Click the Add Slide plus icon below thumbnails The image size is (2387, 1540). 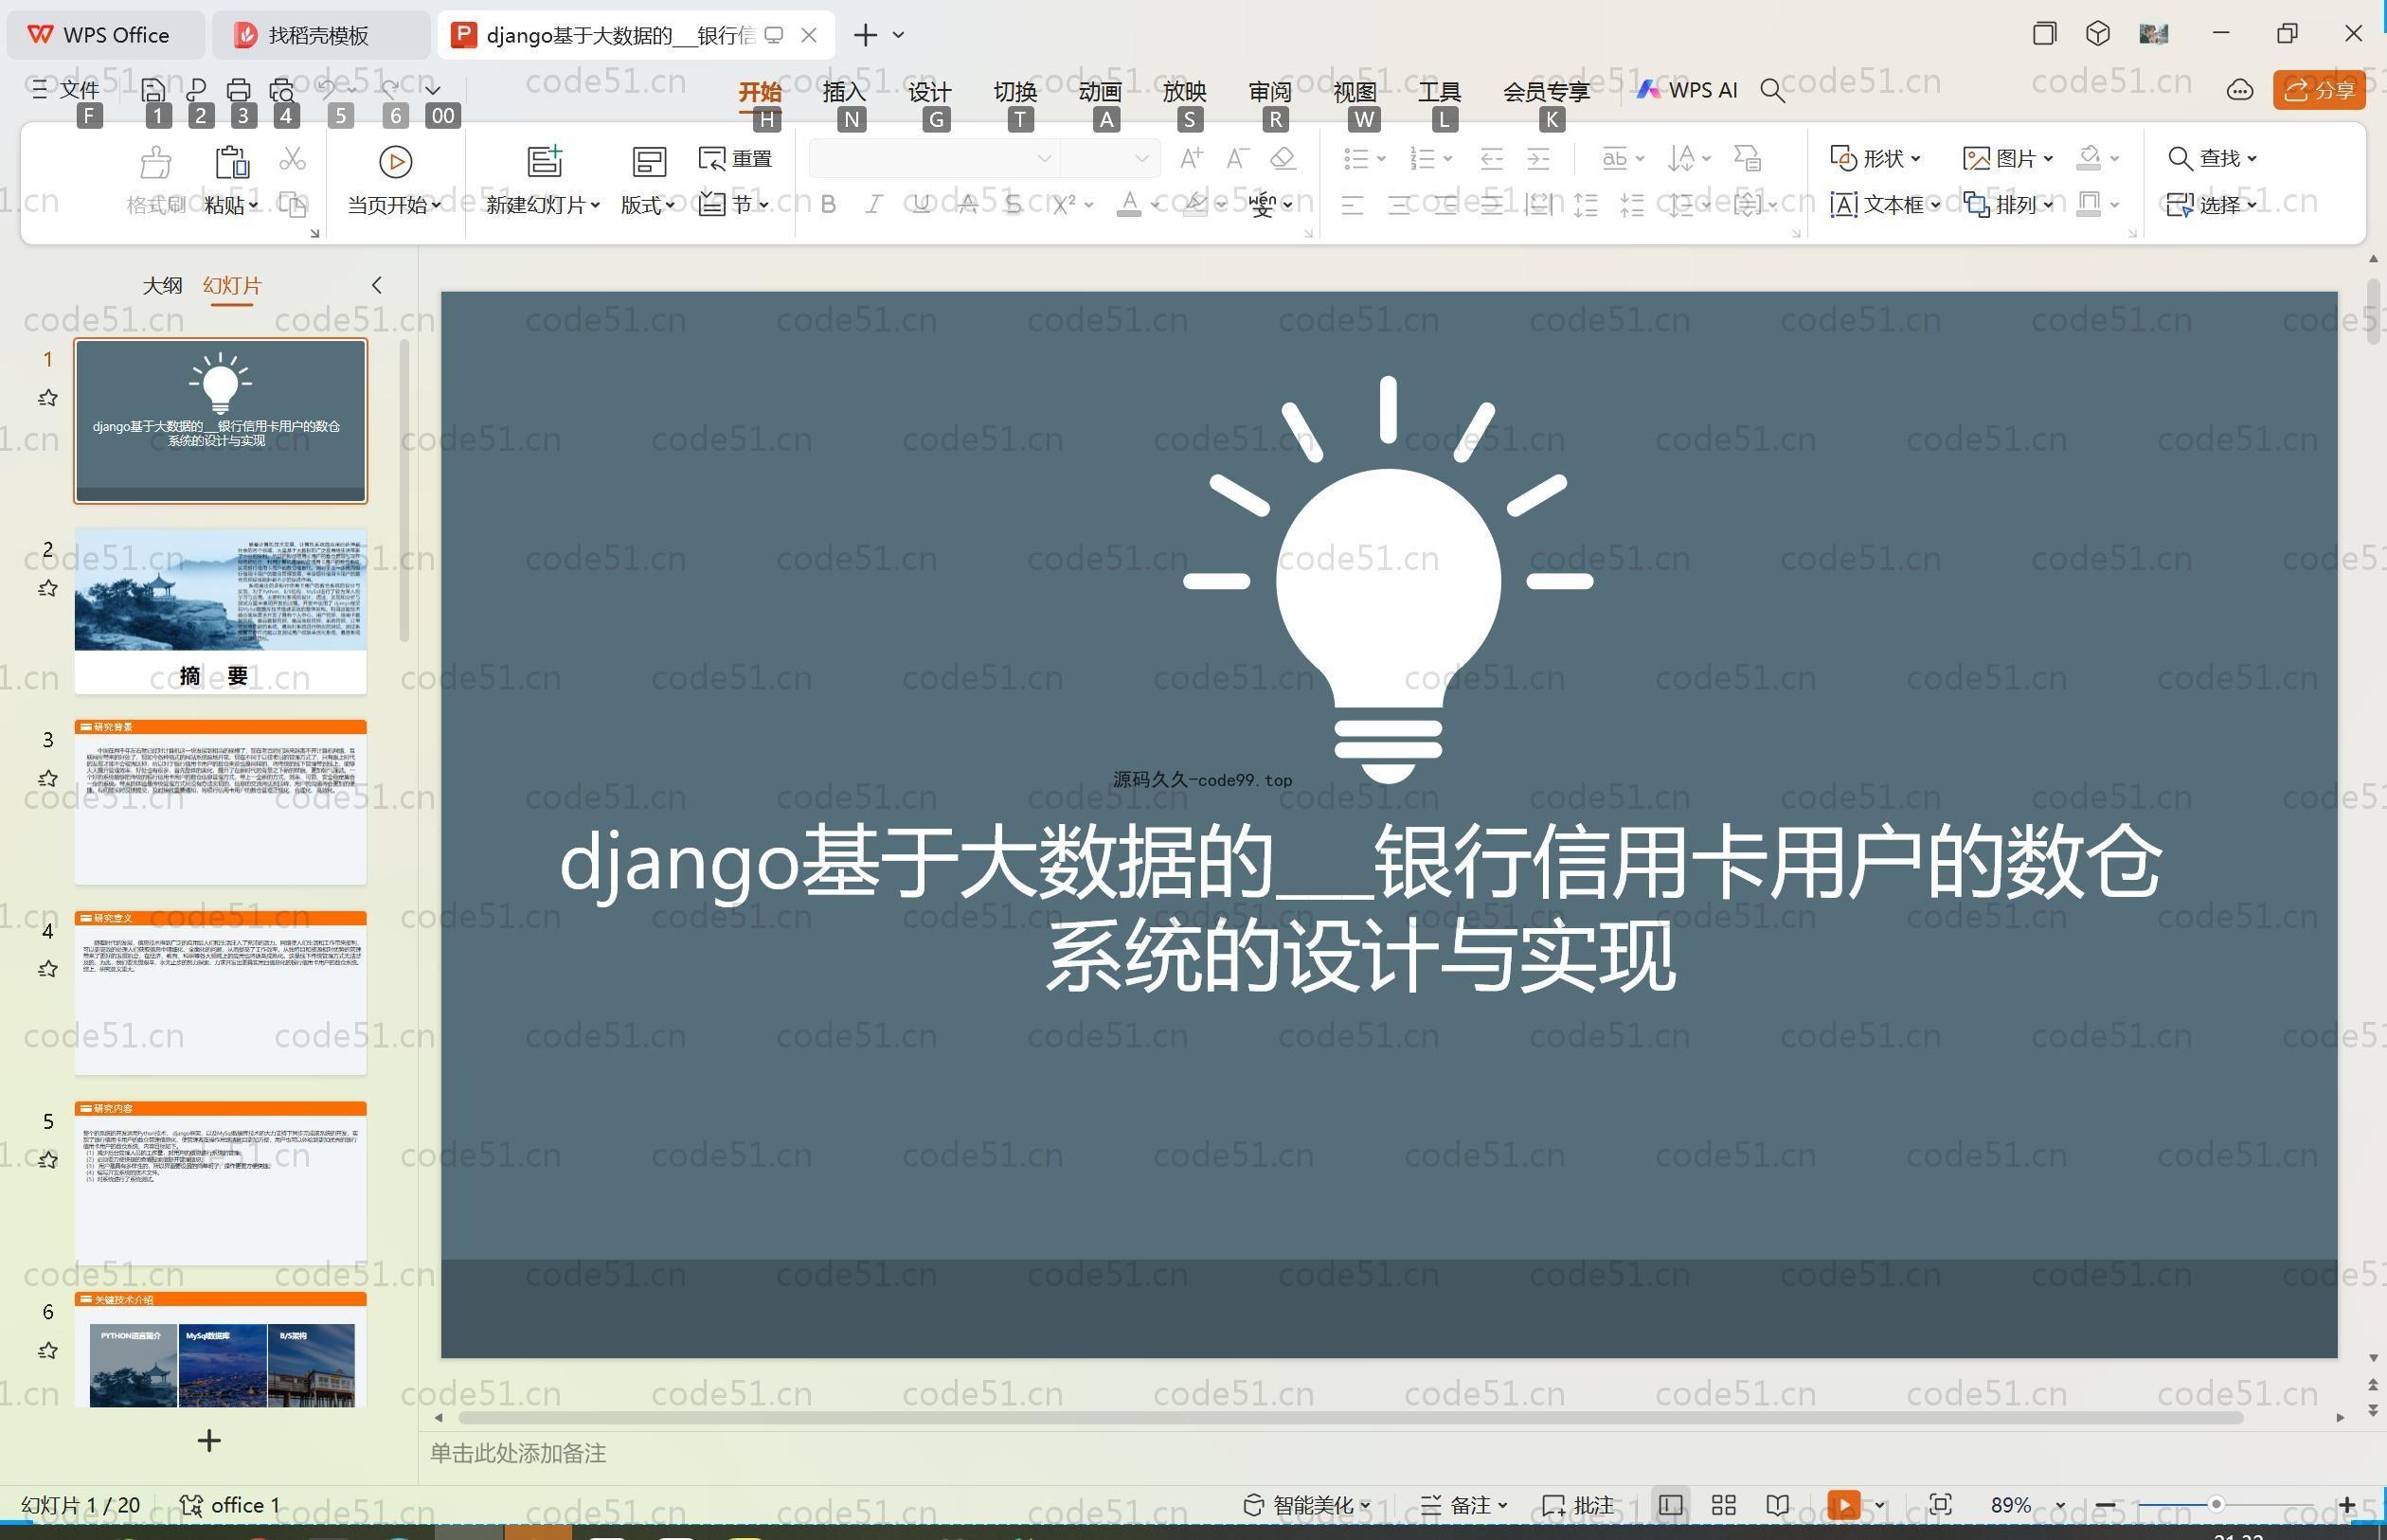[x=209, y=1441]
